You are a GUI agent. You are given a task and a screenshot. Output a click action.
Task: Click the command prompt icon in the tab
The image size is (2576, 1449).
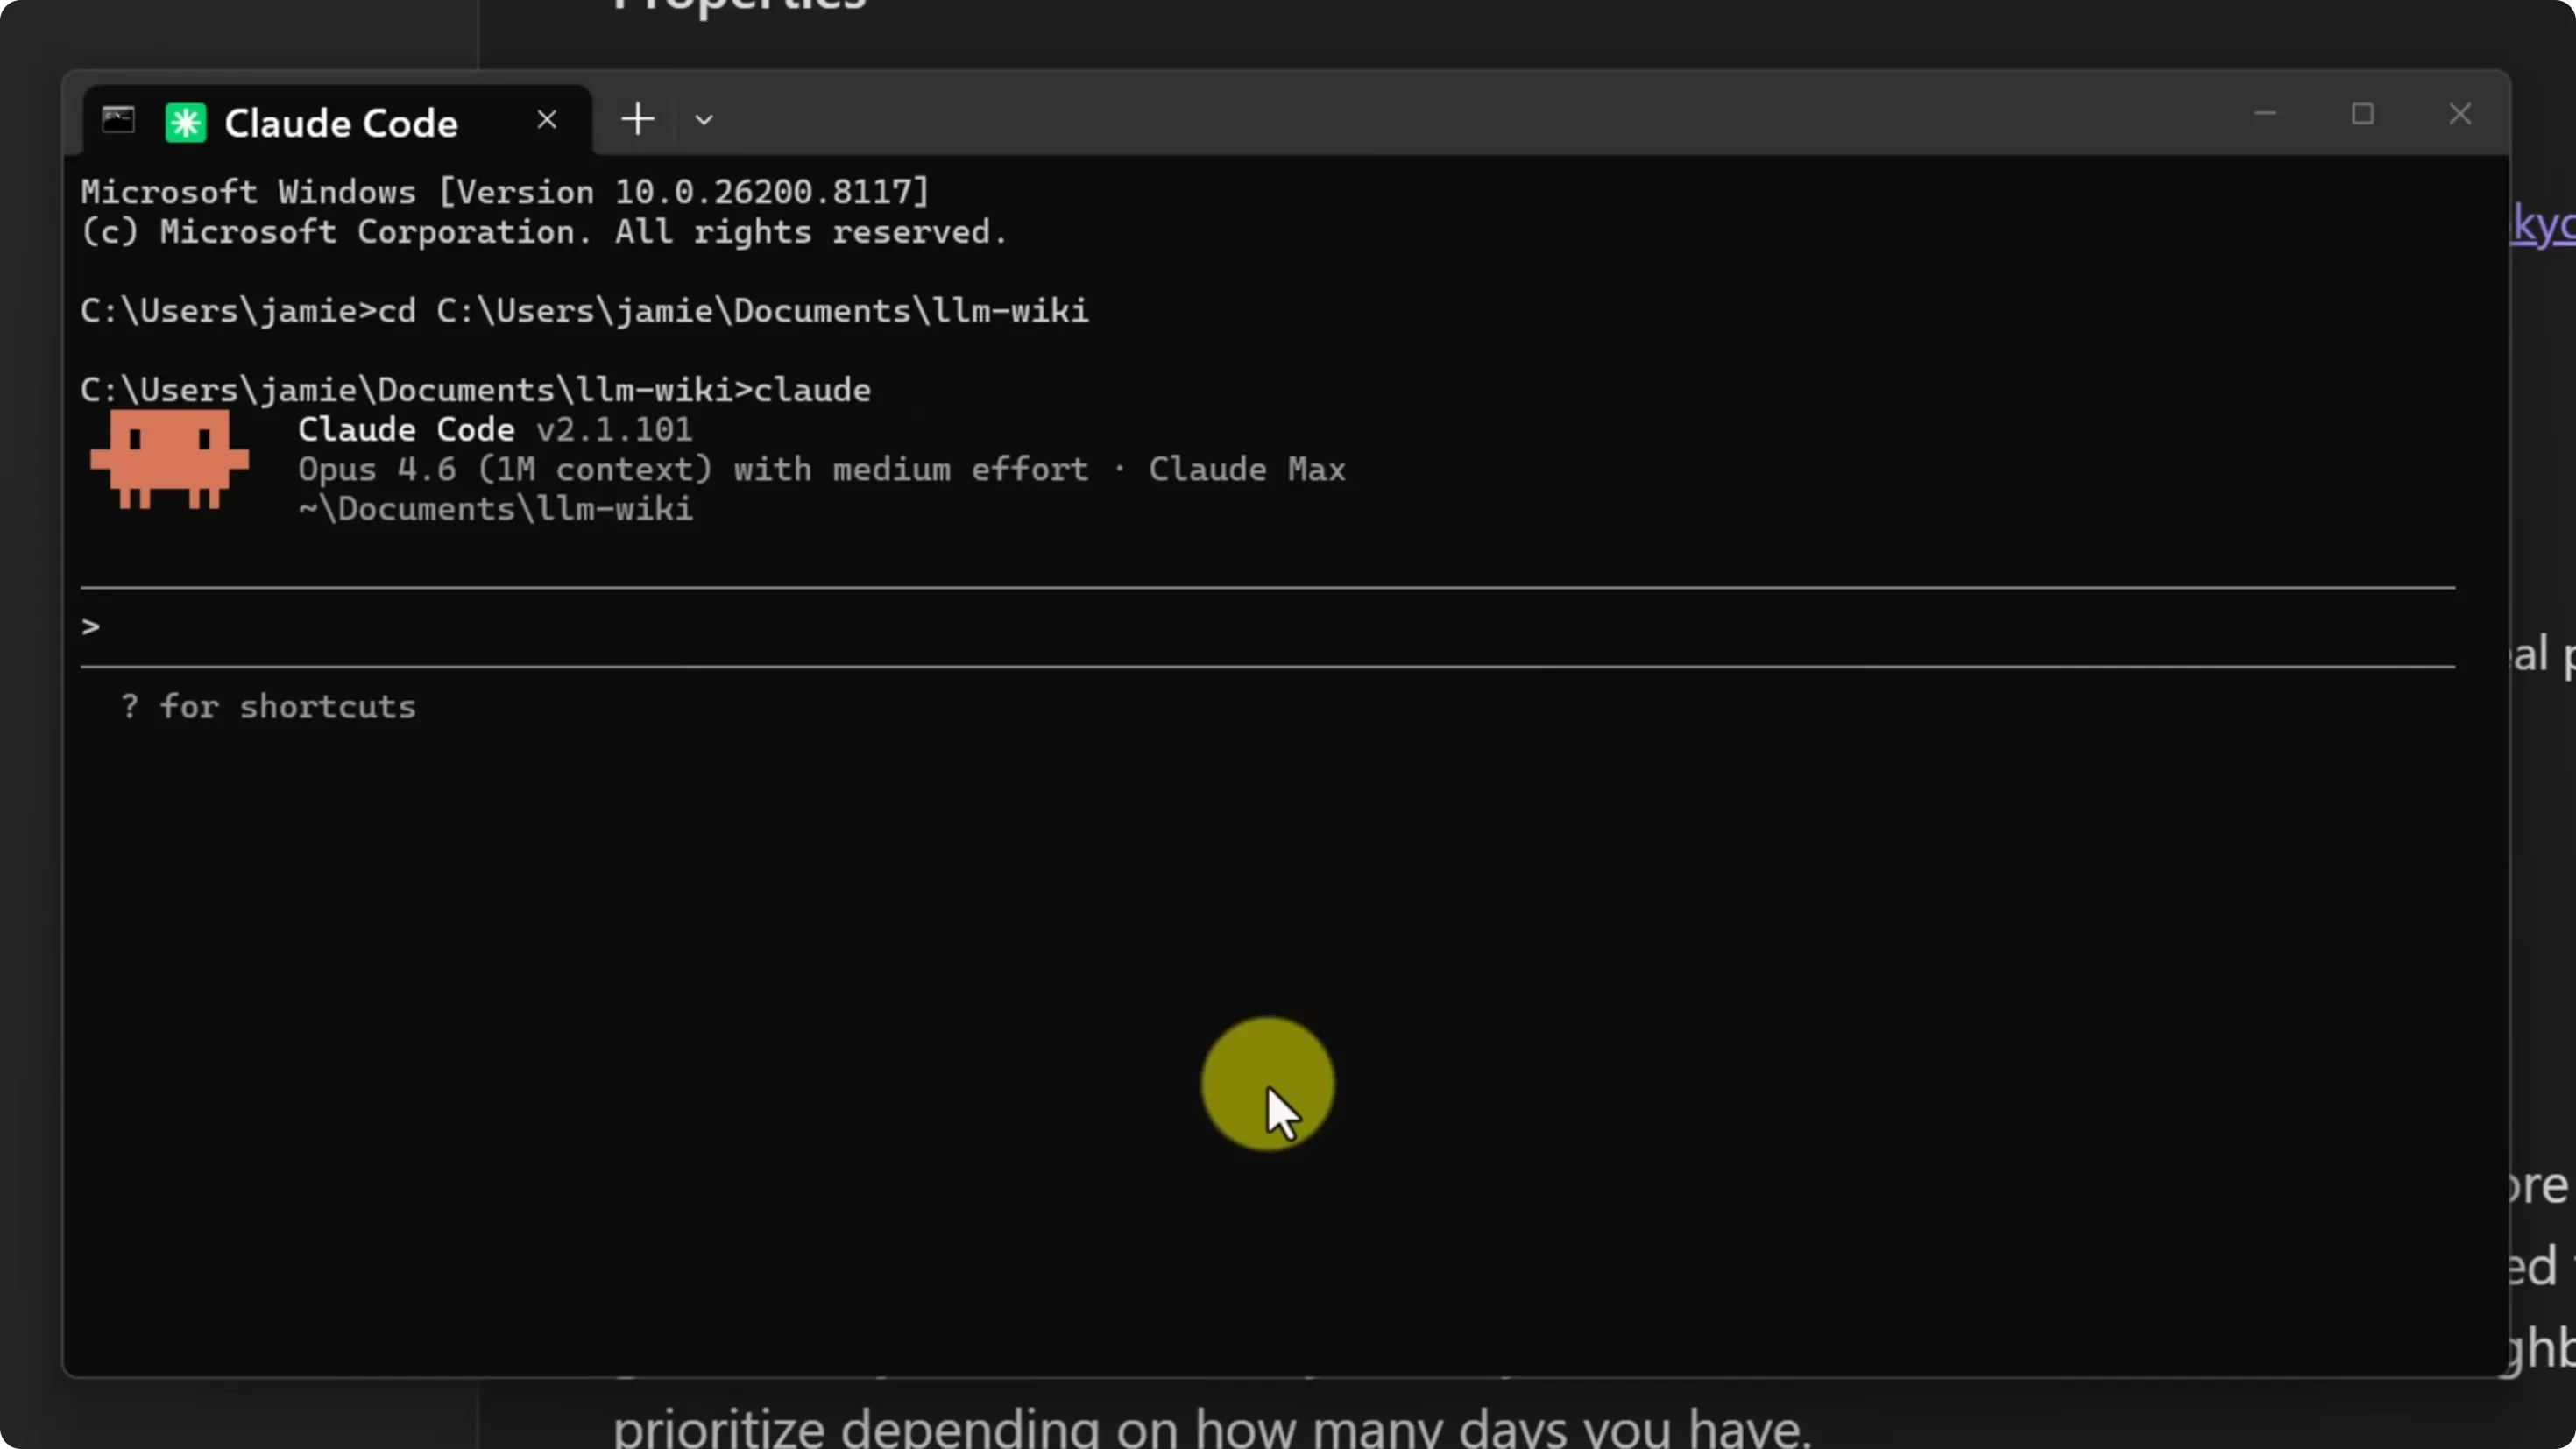tap(118, 120)
